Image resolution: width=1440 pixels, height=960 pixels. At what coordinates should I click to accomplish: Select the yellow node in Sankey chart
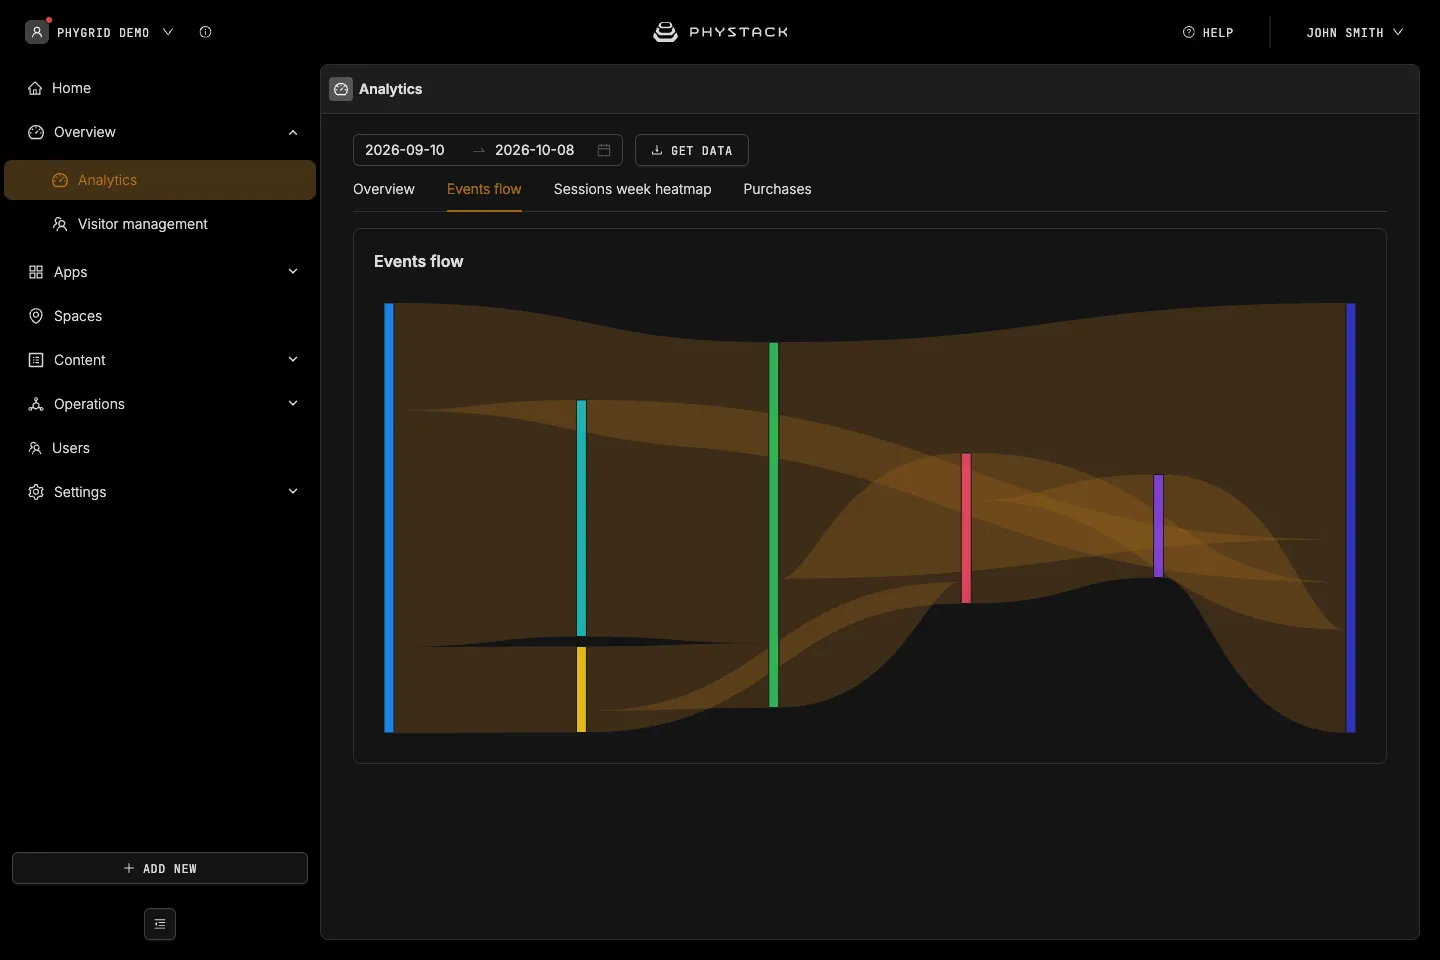[581, 689]
